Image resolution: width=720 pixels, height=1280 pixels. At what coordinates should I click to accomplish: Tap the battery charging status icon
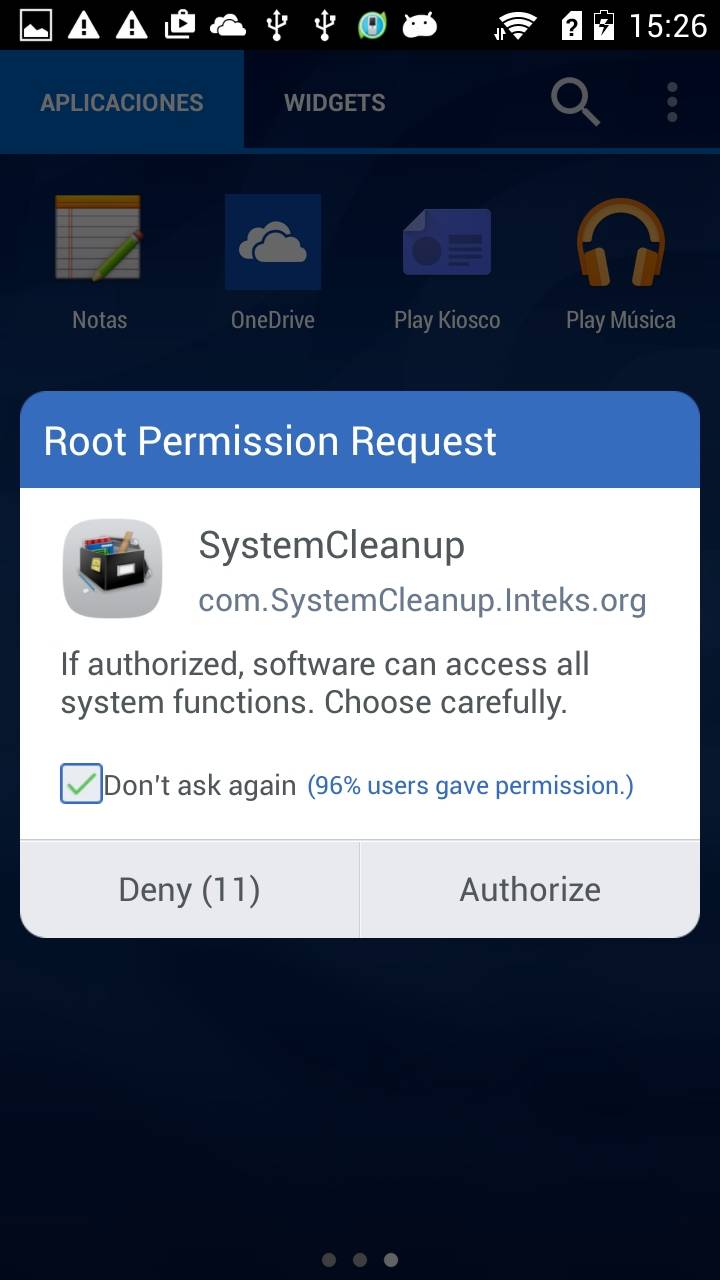click(x=603, y=25)
